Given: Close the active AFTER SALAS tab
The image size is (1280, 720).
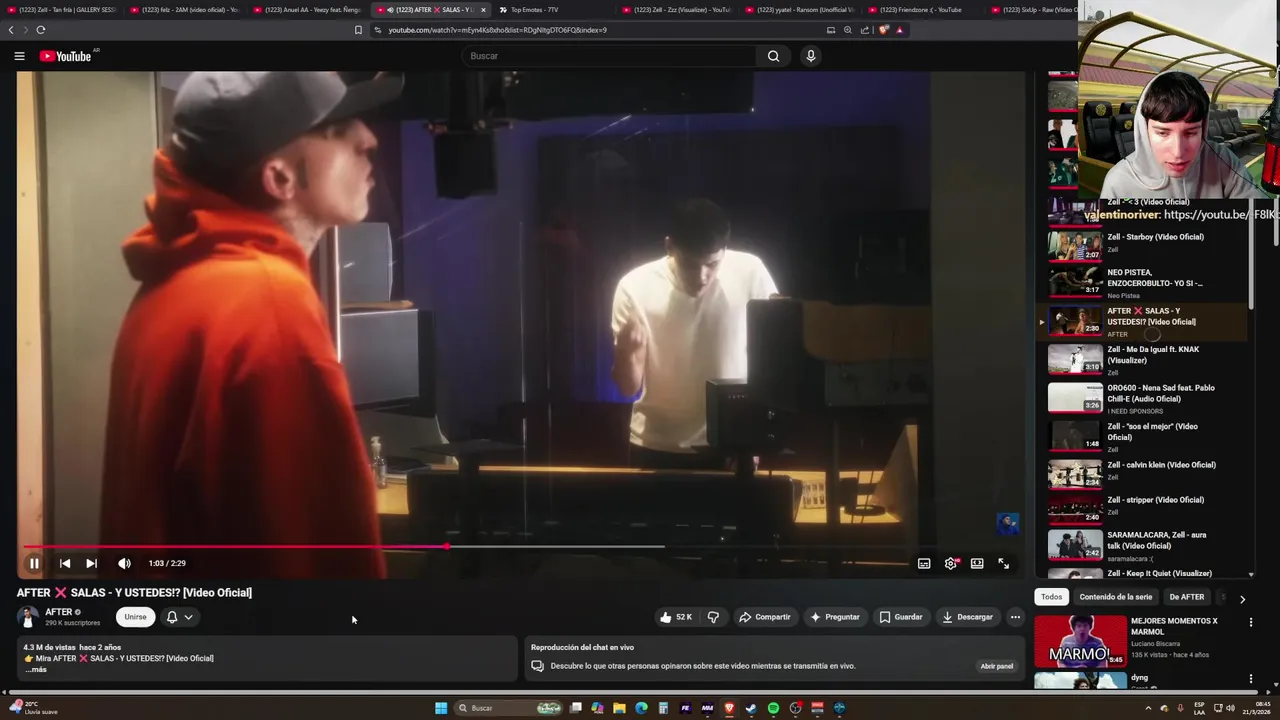Looking at the screenshot, I should tap(484, 10).
